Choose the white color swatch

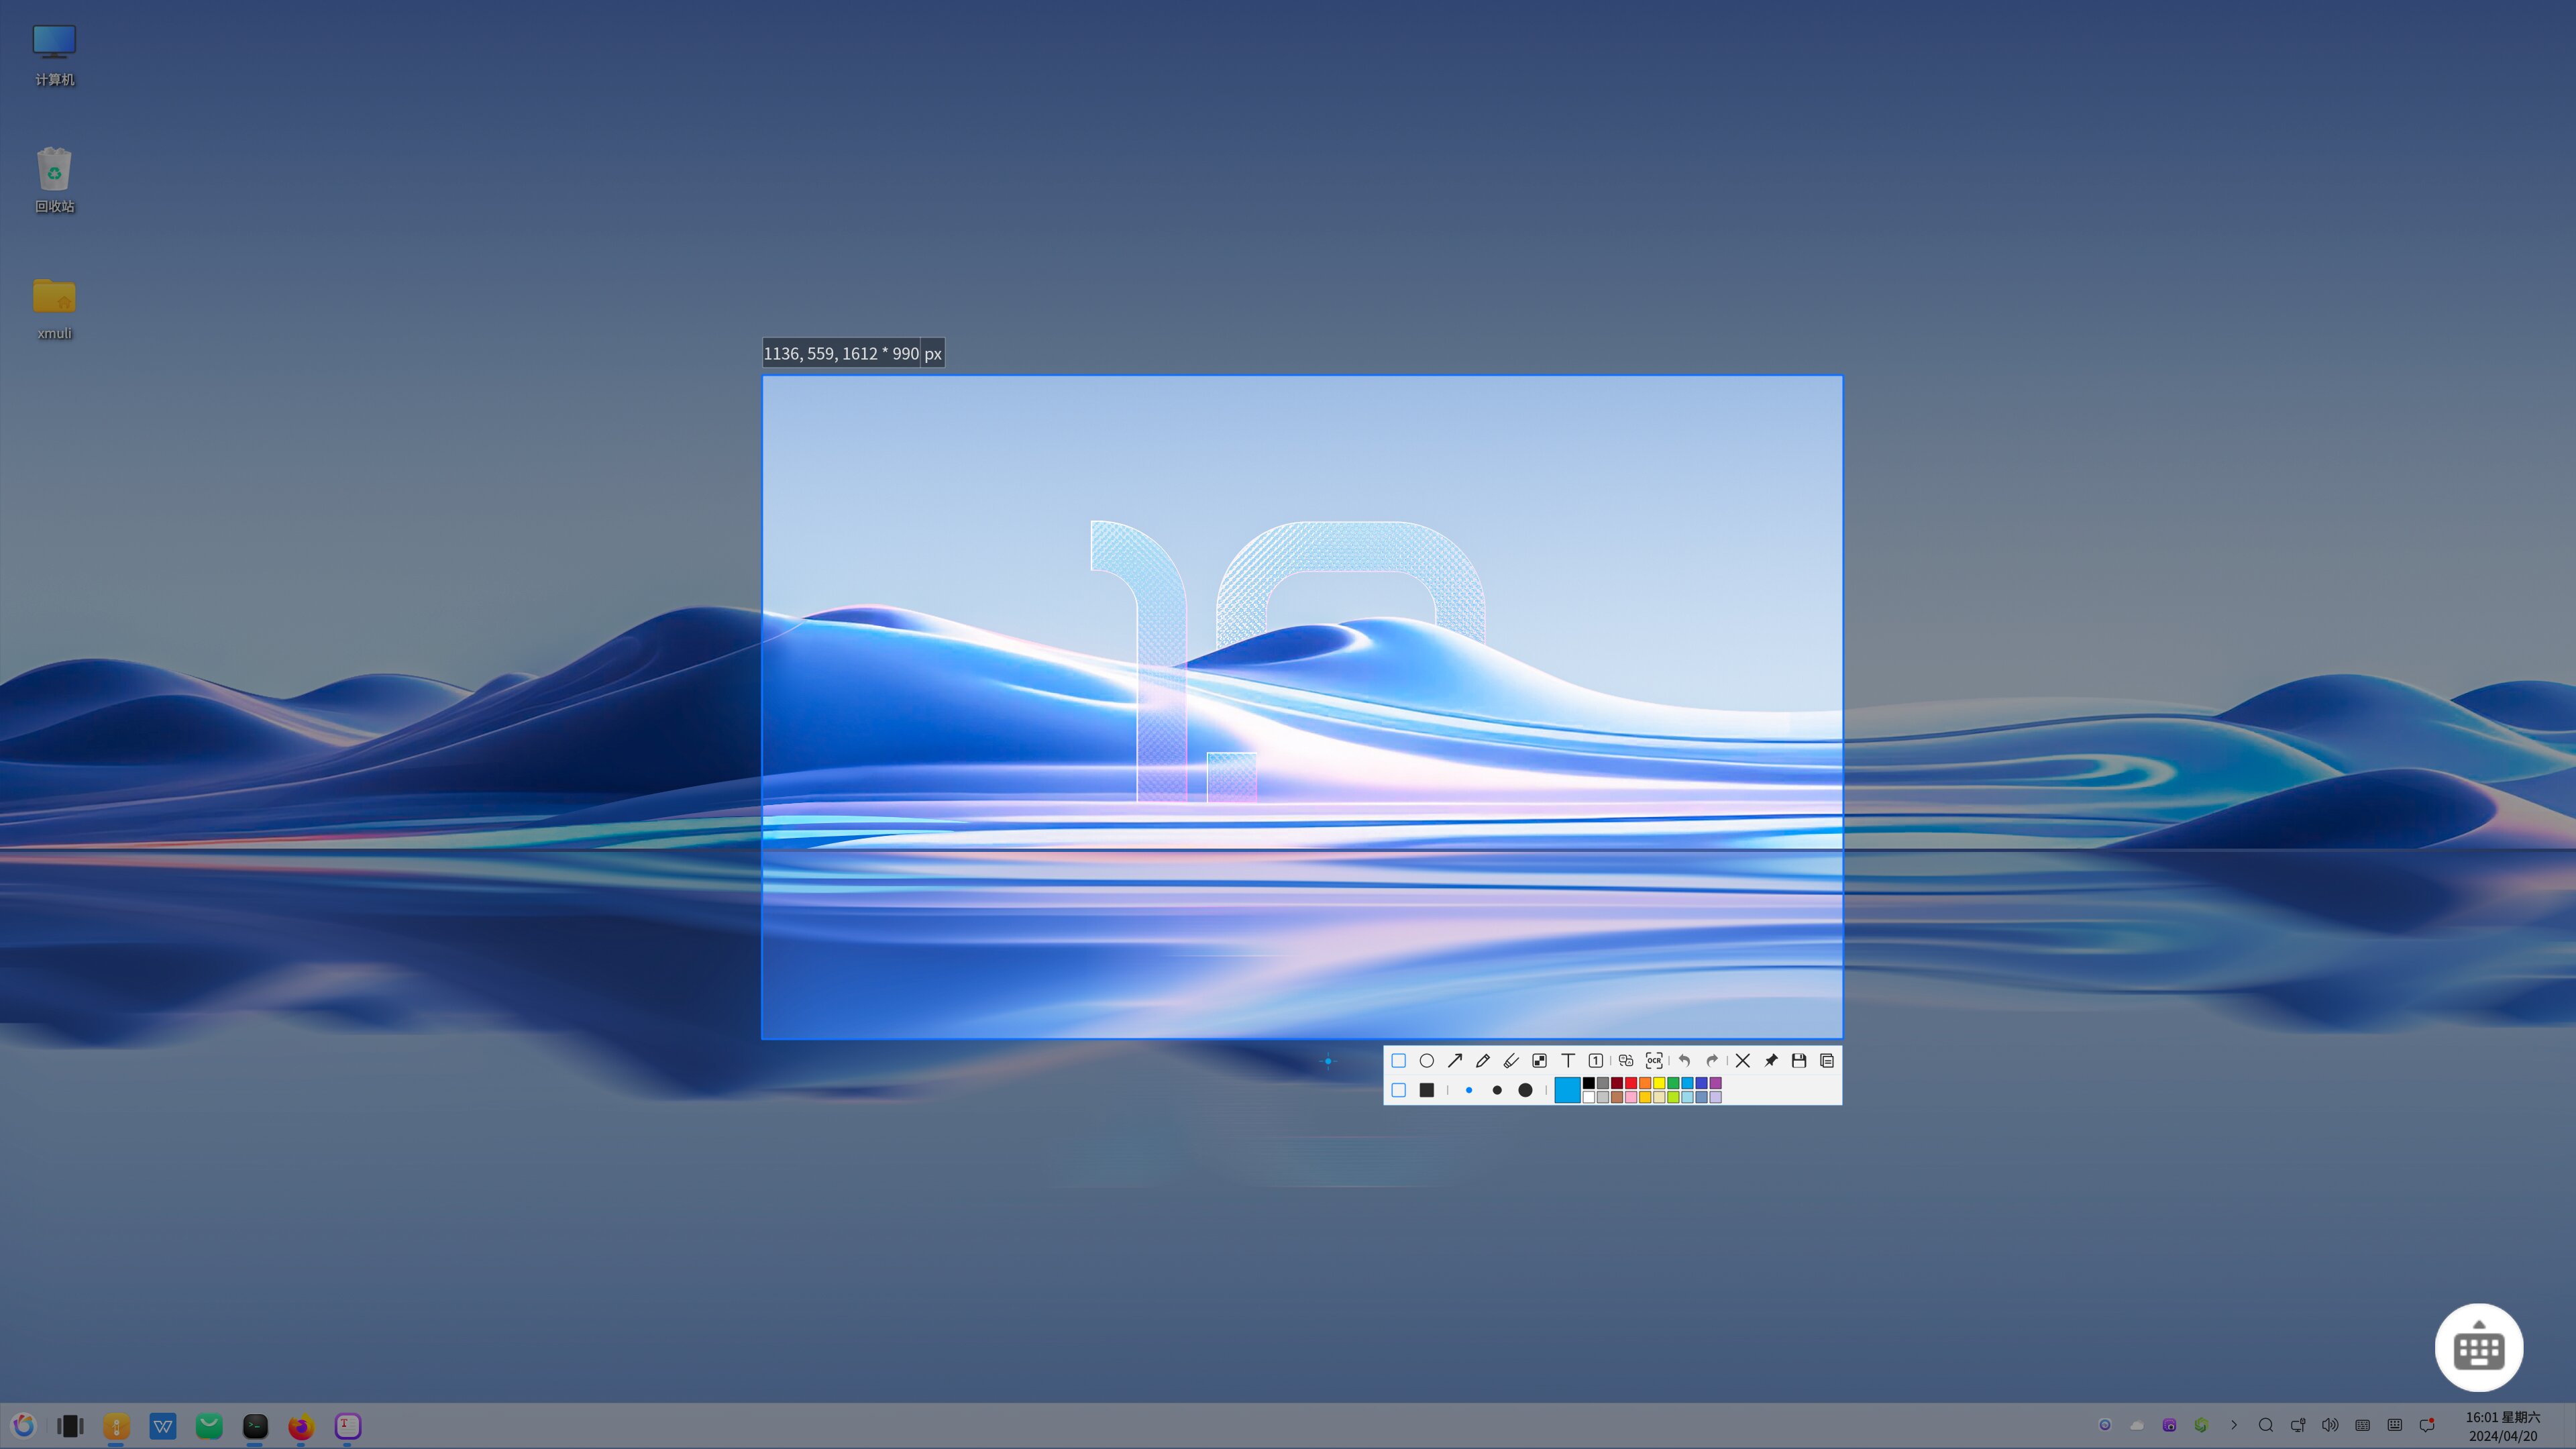pos(1589,1097)
